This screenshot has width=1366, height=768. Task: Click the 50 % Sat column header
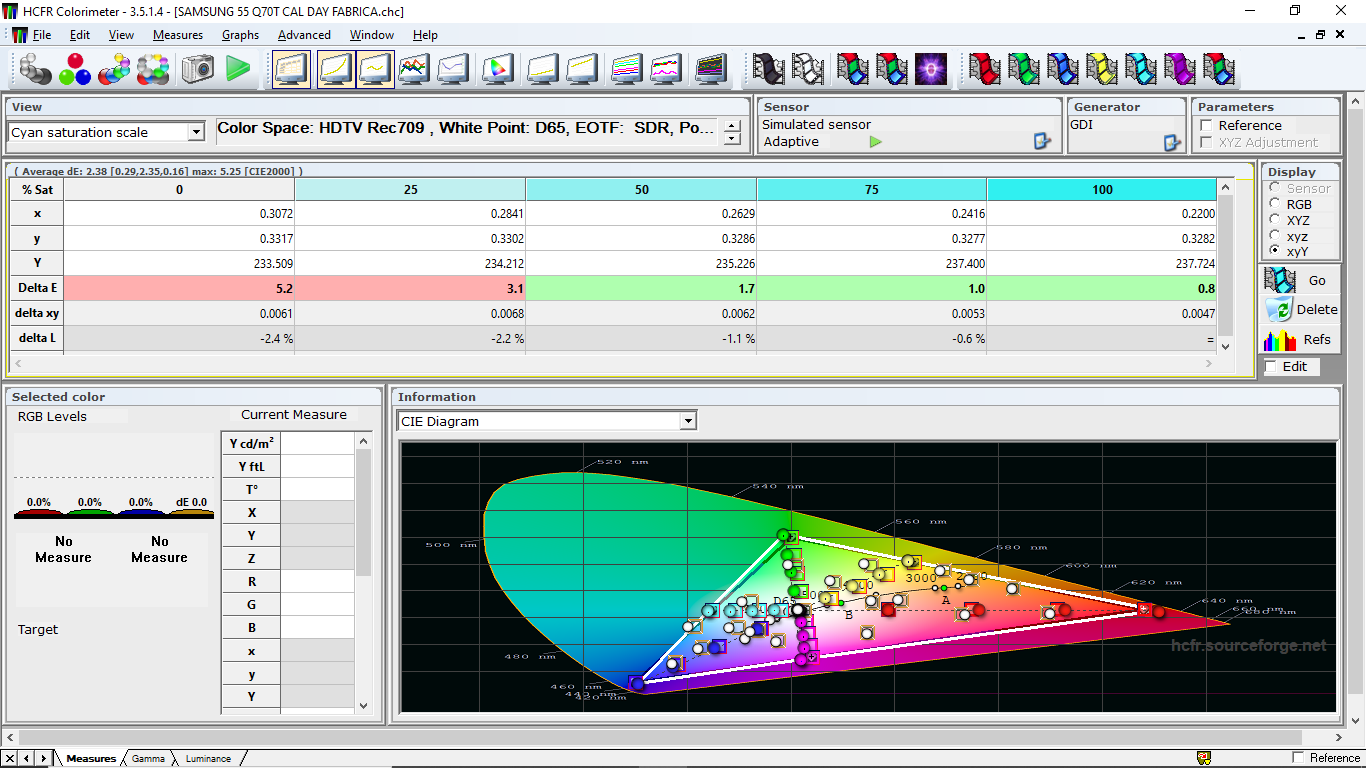click(641, 189)
